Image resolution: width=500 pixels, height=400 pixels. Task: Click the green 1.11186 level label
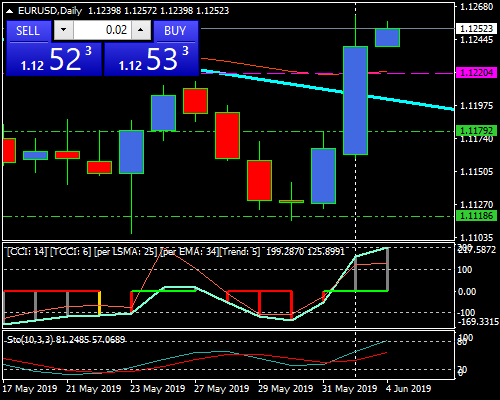click(476, 216)
